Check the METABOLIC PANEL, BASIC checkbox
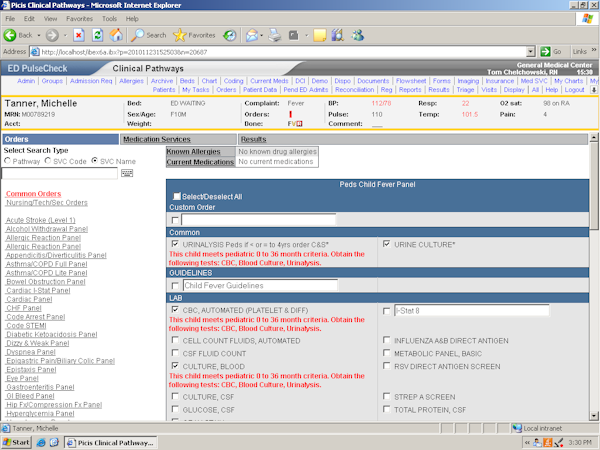Image resolution: width=600 pixels, height=450 pixels. click(x=386, y=353)
